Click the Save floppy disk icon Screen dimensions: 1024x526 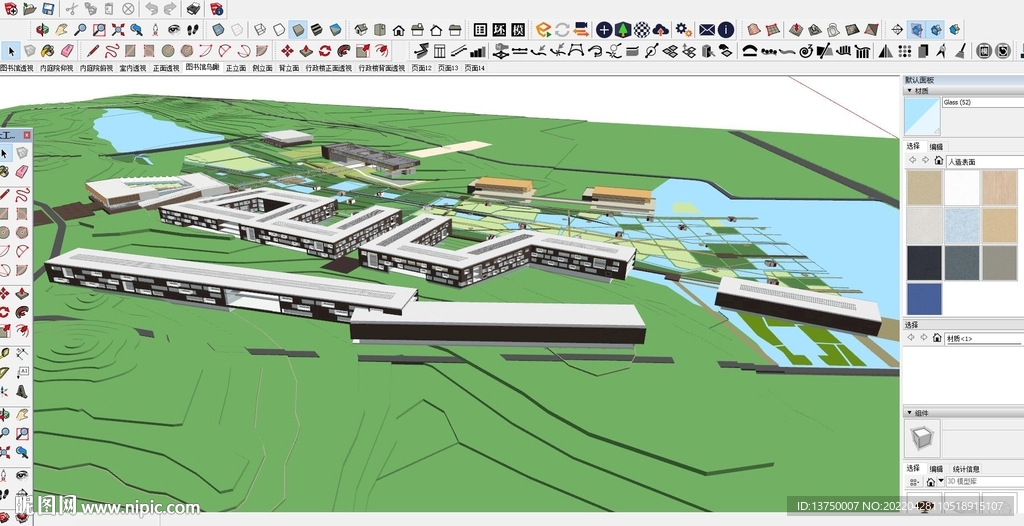click(47, 8)
